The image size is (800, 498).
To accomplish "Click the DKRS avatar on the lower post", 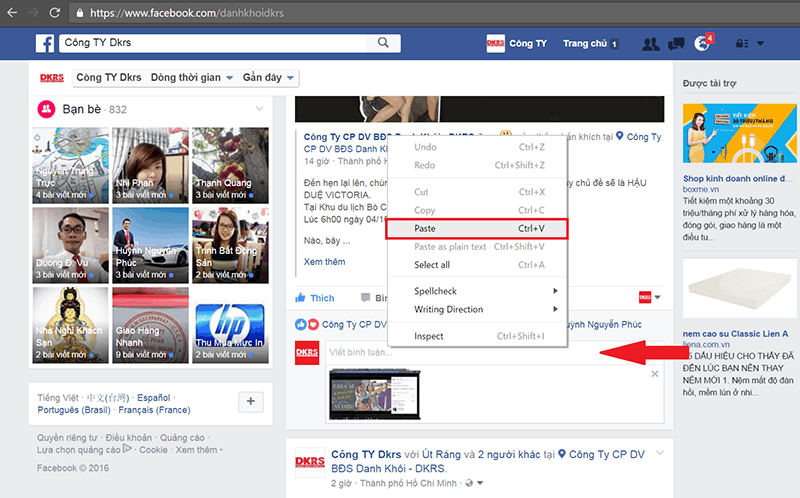I will (x=310, y=462).
